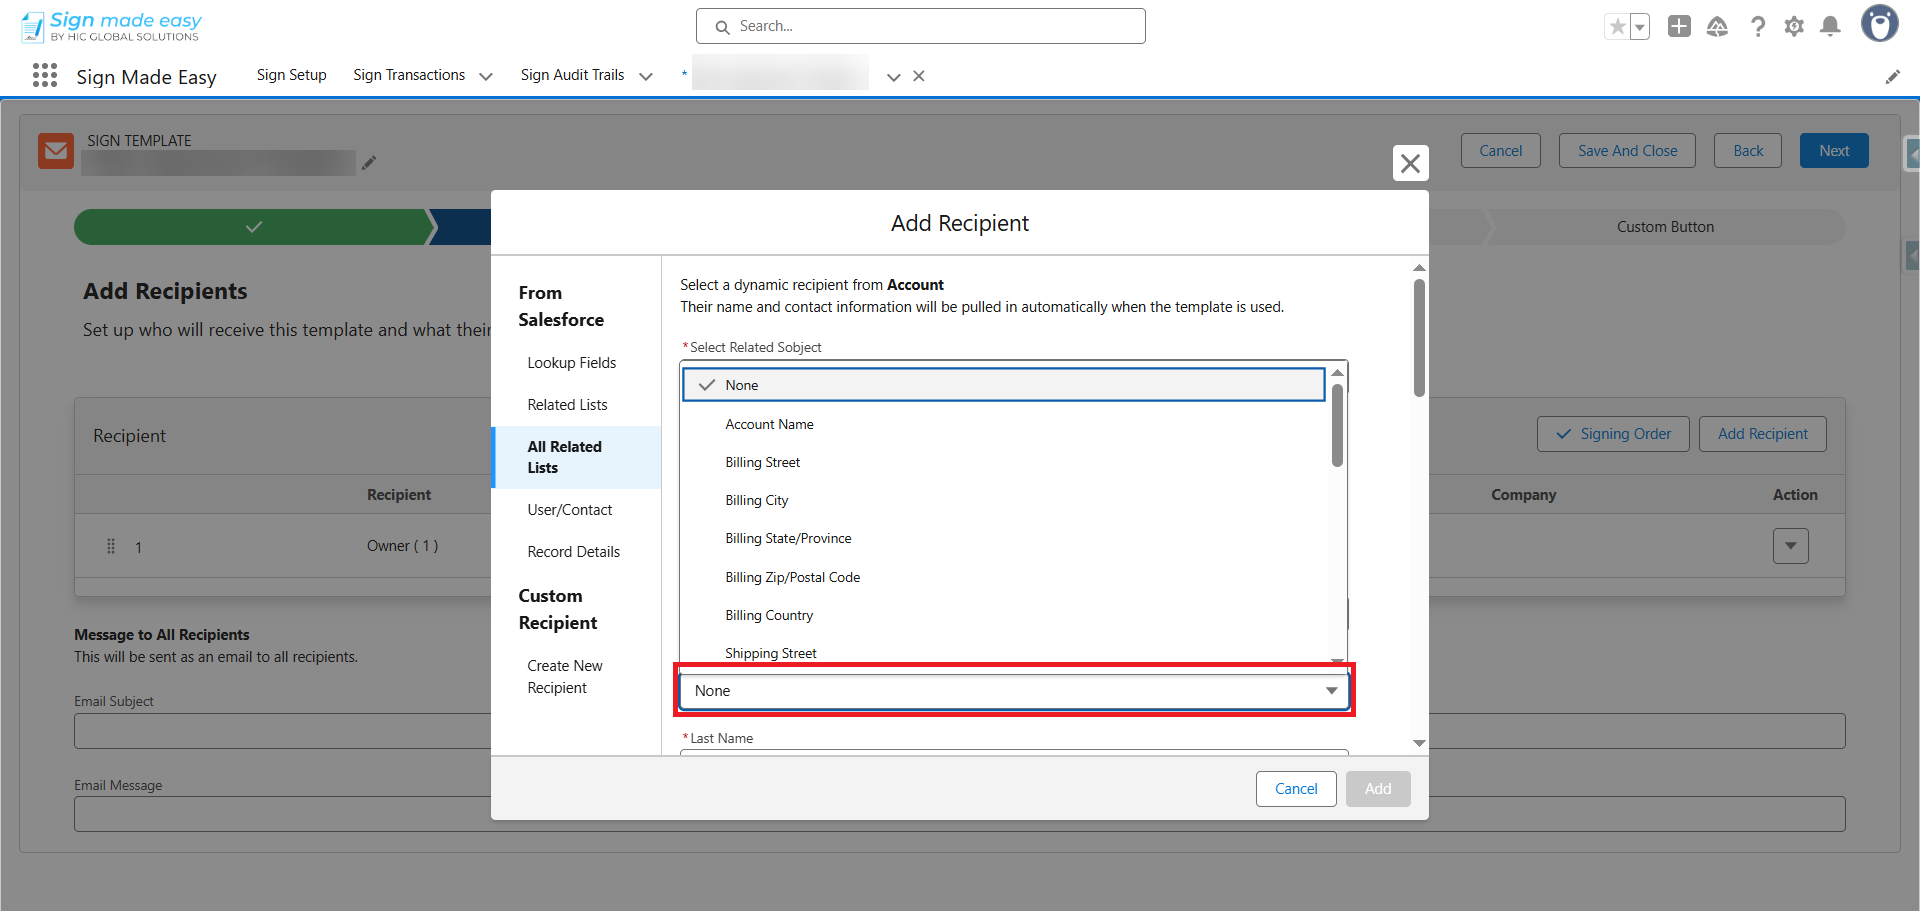This screenshot has height=911, width=1920.
Task: Click the navigation bar edit pencil
Action: coord(1892,77)
